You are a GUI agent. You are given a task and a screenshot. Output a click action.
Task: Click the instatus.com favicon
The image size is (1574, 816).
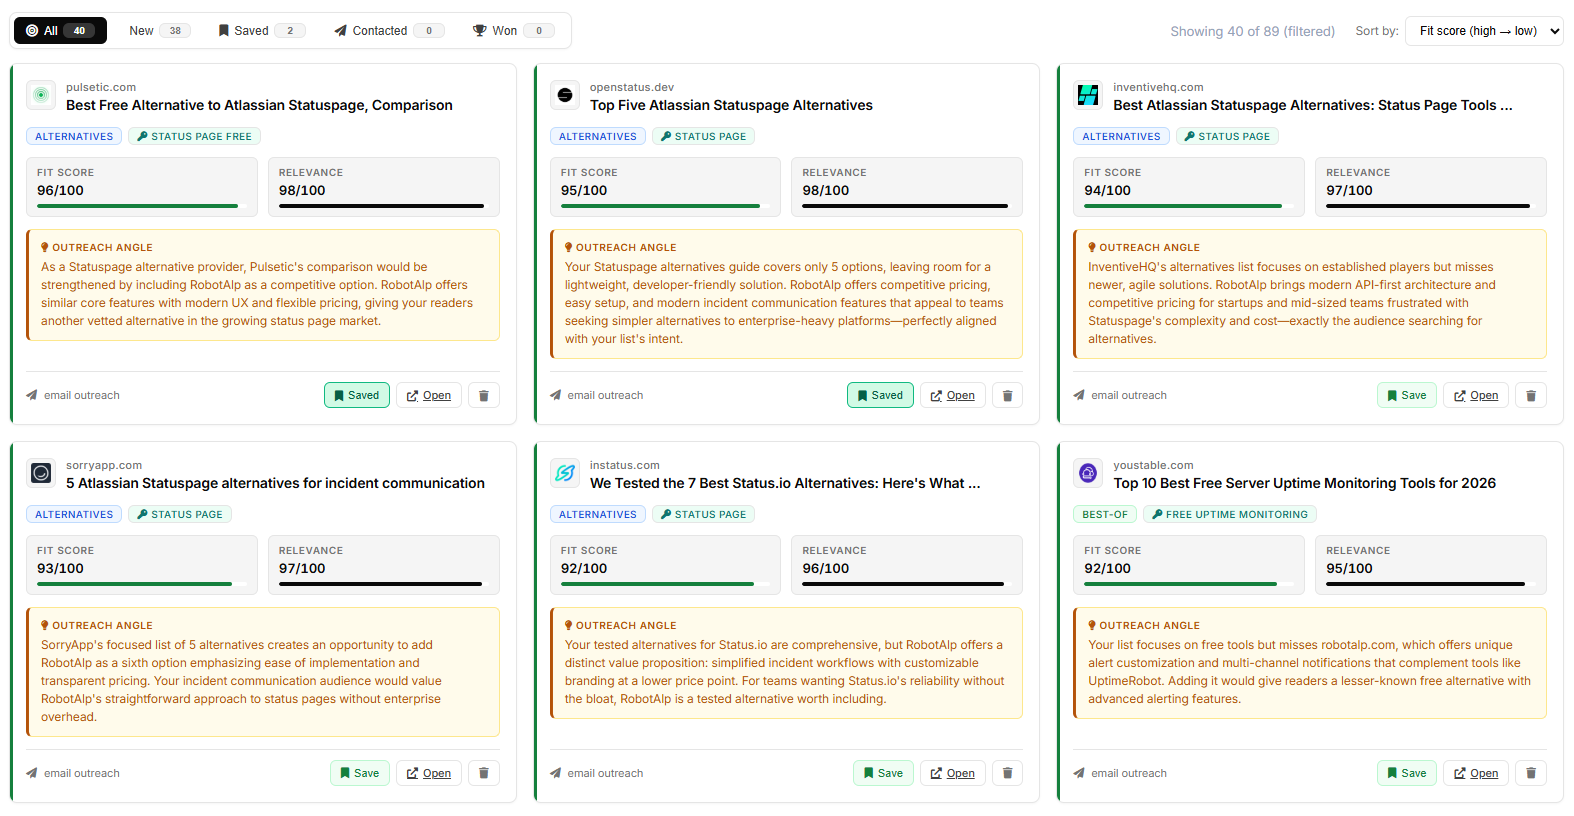coord(565,473)
